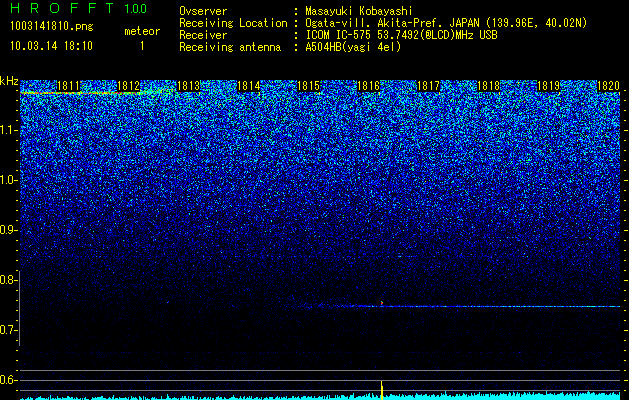Click the 0.8 frequency axis label
The width and height of the screenshot is (629, 400).
(7, 280)
